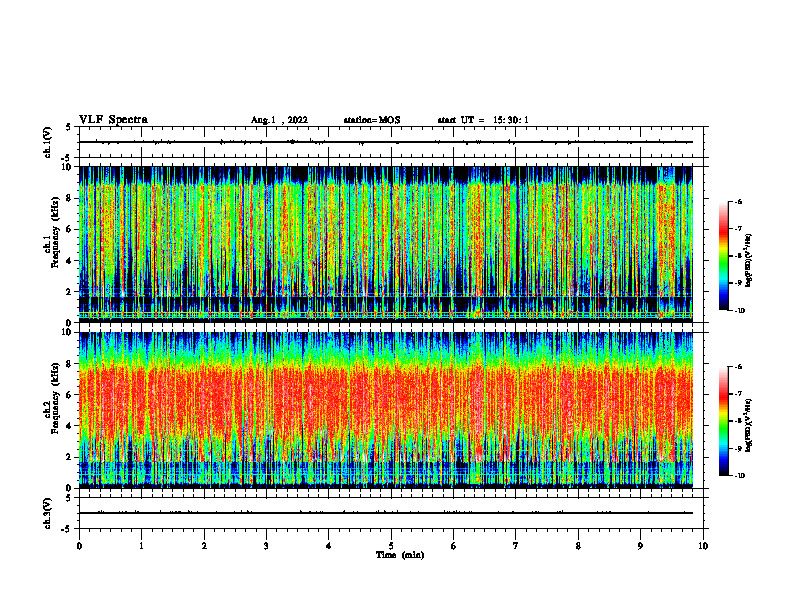This screenshot has width=792, height=612.
Task: Click the ch.1 voltage waveform trace
Action: tap(386, 142)
